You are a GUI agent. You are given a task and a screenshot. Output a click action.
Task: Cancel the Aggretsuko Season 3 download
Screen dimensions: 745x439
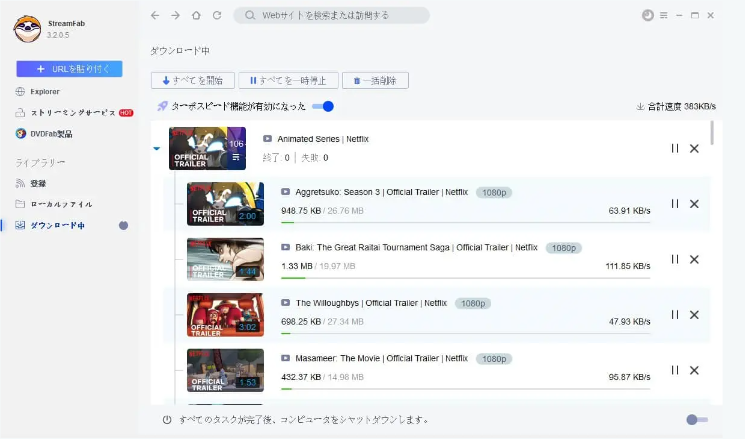point(694,204)
